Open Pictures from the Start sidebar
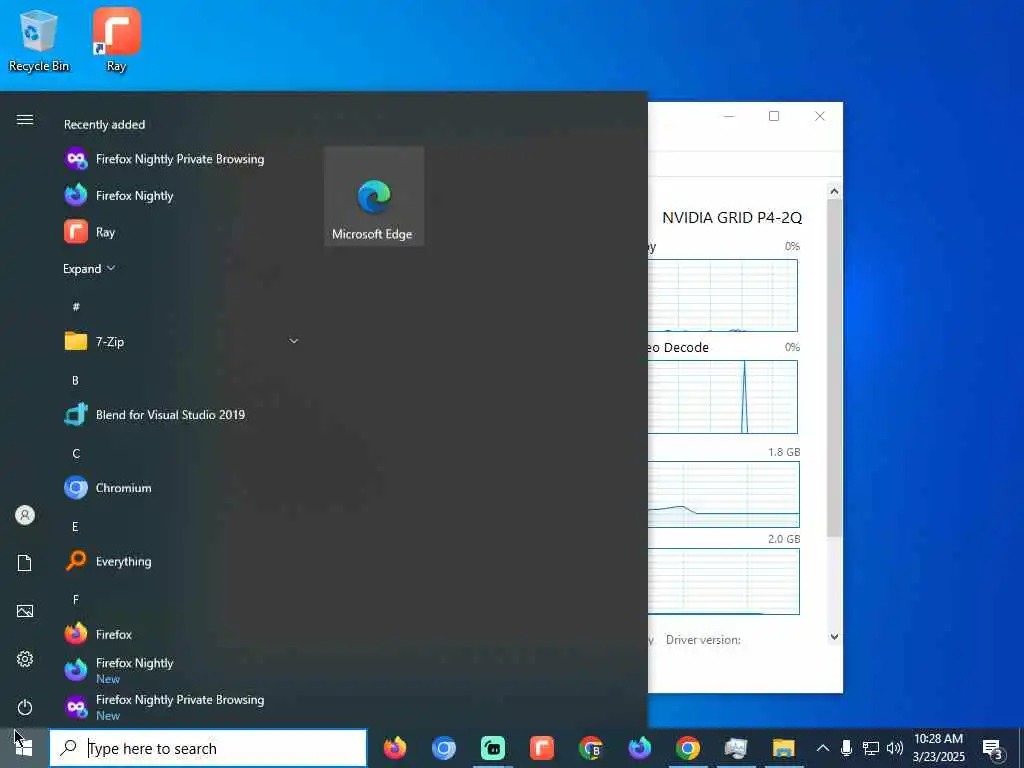 [x=25, y=611]
